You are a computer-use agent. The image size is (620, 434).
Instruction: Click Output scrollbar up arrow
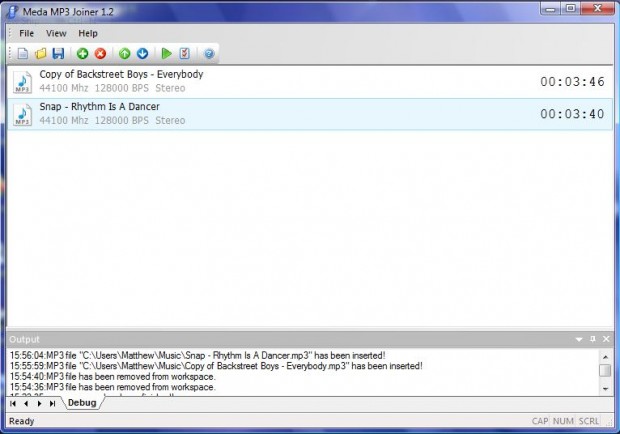[x=605, y=357]
